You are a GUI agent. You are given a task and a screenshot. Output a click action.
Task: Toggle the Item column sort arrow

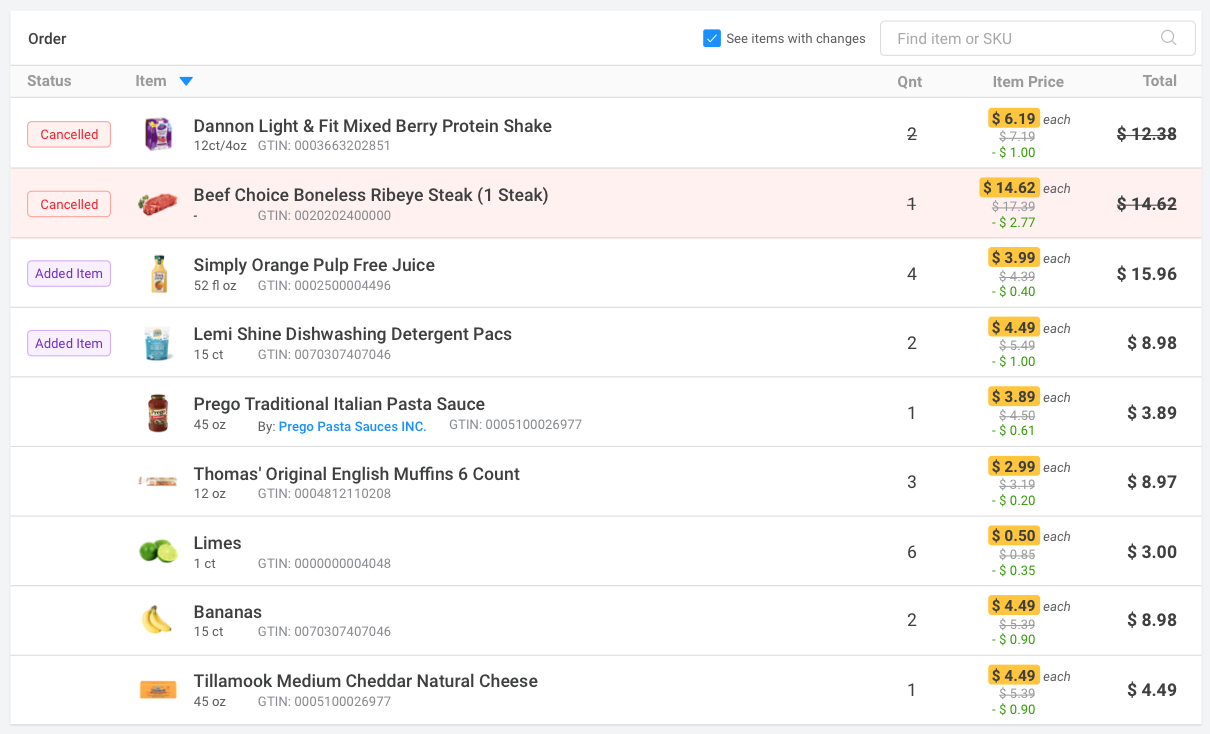[186, 81]
